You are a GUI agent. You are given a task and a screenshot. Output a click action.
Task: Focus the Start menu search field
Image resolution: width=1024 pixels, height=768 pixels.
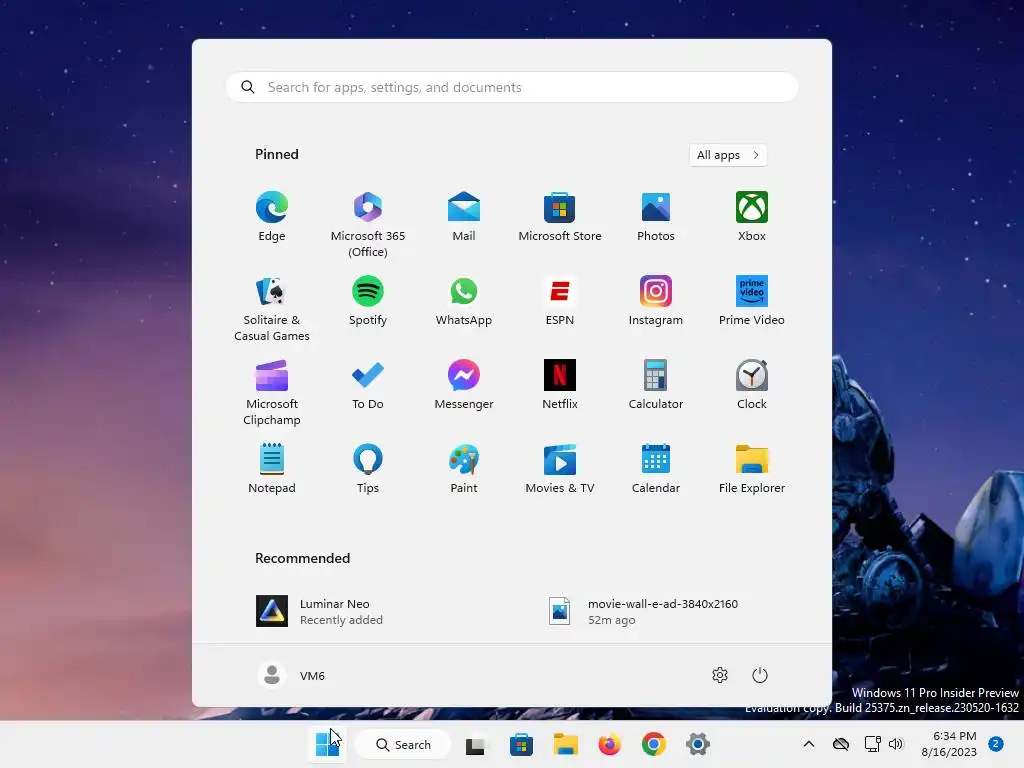[512, 87]
